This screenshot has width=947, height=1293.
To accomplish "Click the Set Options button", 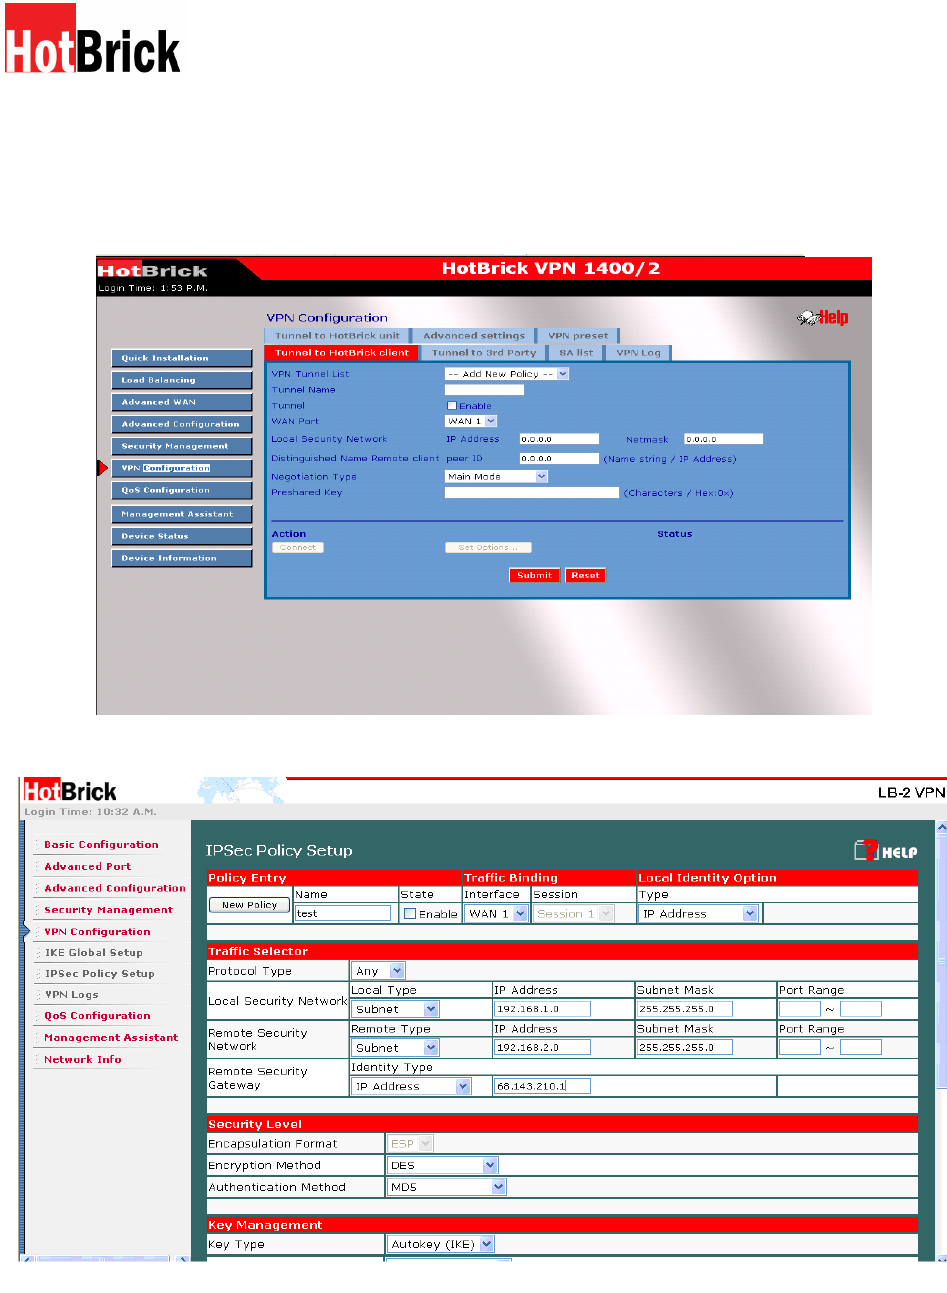I will click(x=488, y=547).
